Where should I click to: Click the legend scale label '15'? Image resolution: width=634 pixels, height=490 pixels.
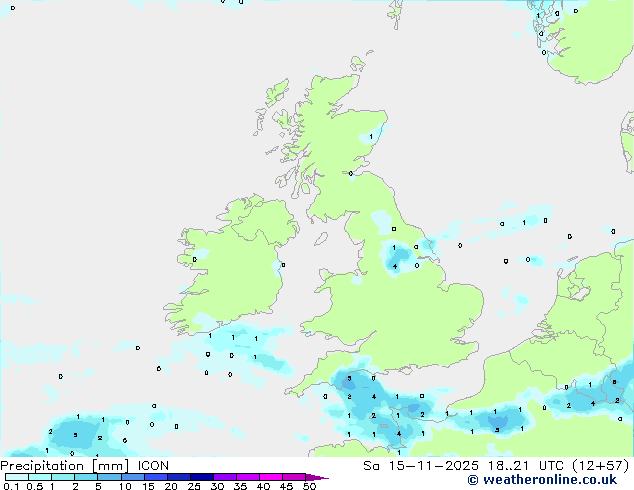(148, 486)
